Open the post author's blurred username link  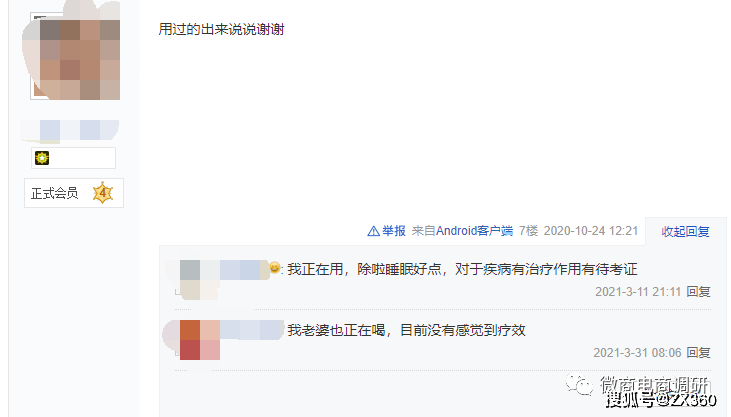pos(70,130)
